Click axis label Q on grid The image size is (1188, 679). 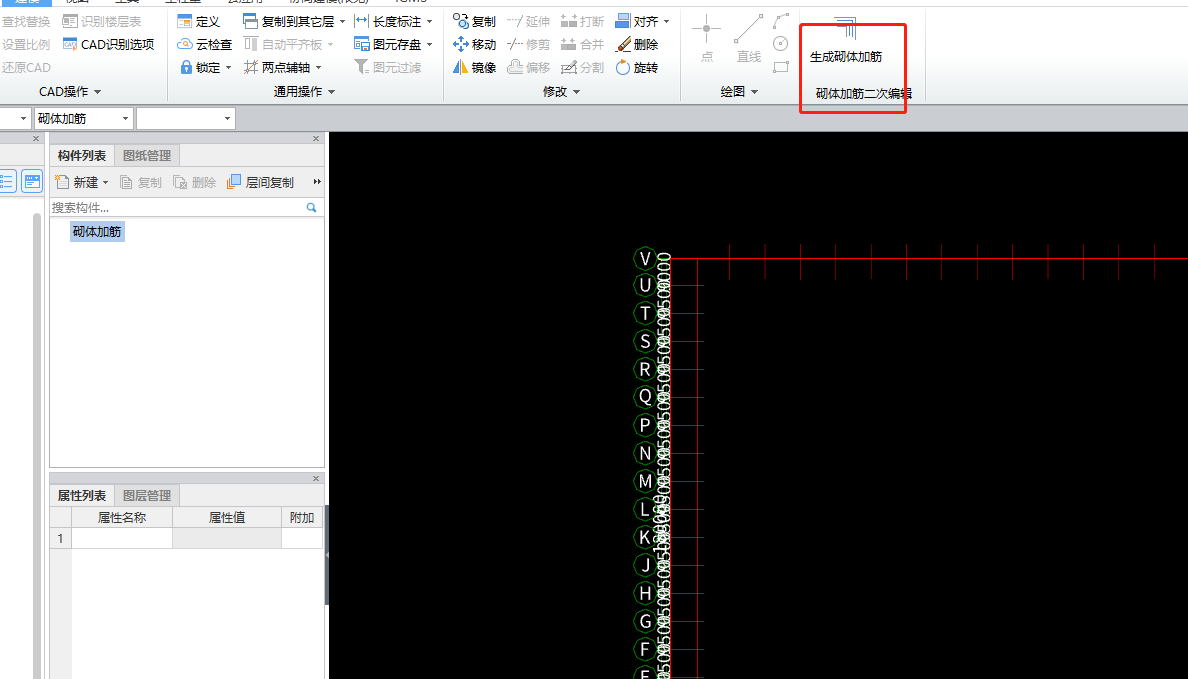tap(645, 396)
